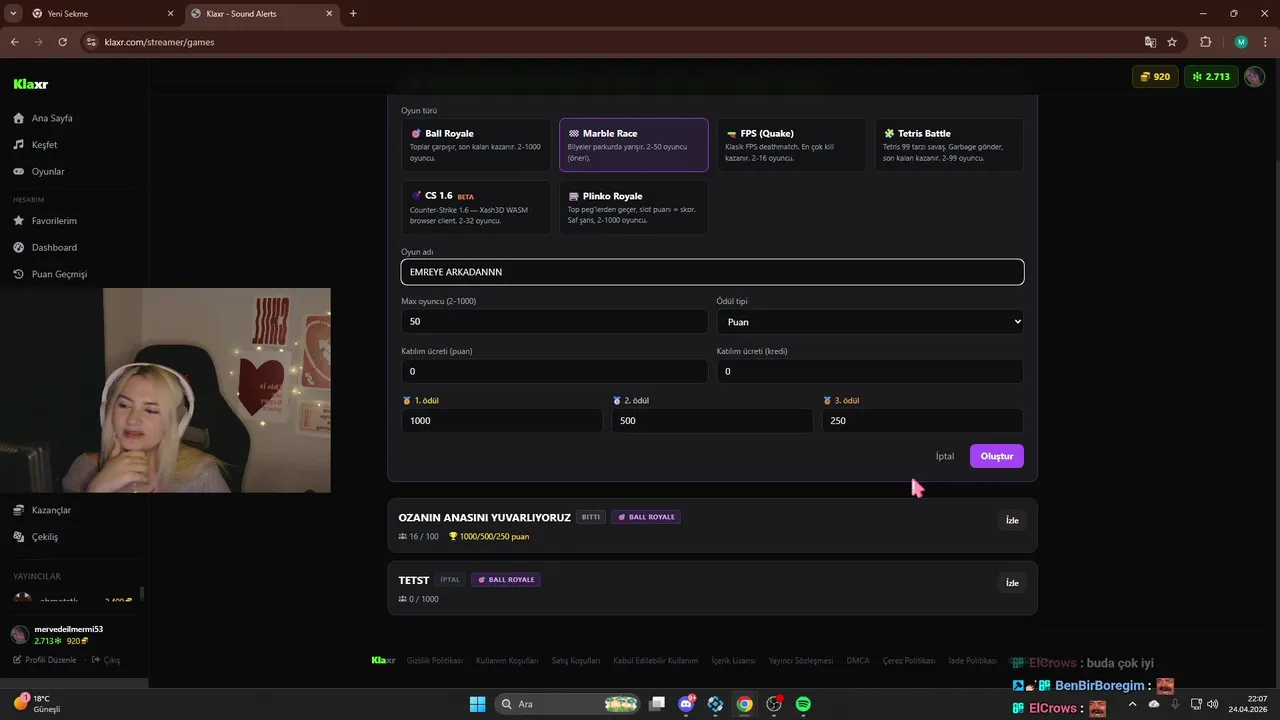Bookmark this page with the star icon
Image resolution: width=1280 pixels, height=720 pixels.
coord(1172,42)
